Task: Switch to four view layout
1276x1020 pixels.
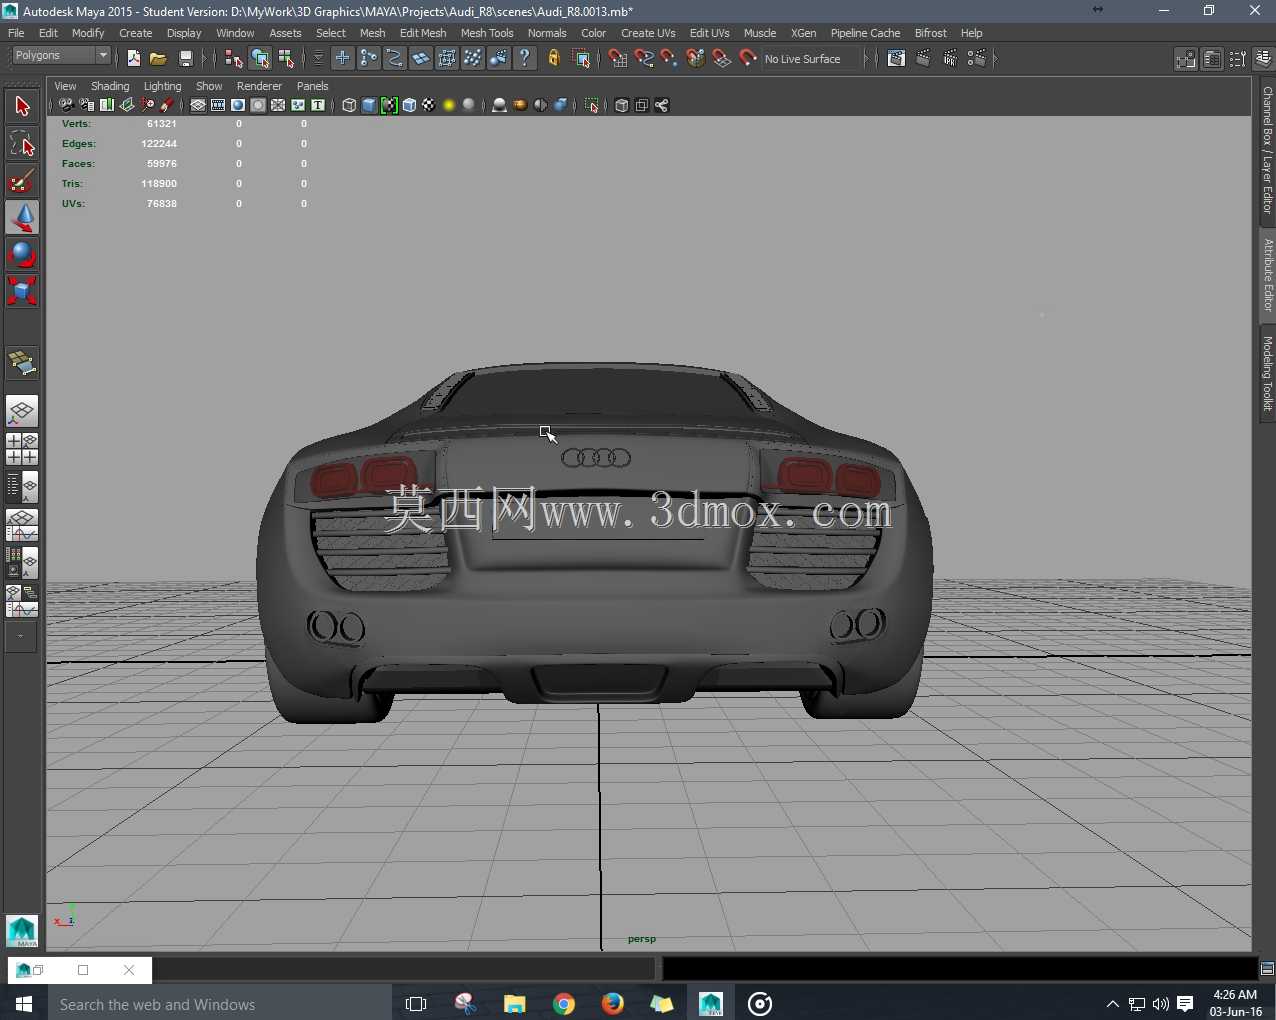Action: click(x=22, y=449)
